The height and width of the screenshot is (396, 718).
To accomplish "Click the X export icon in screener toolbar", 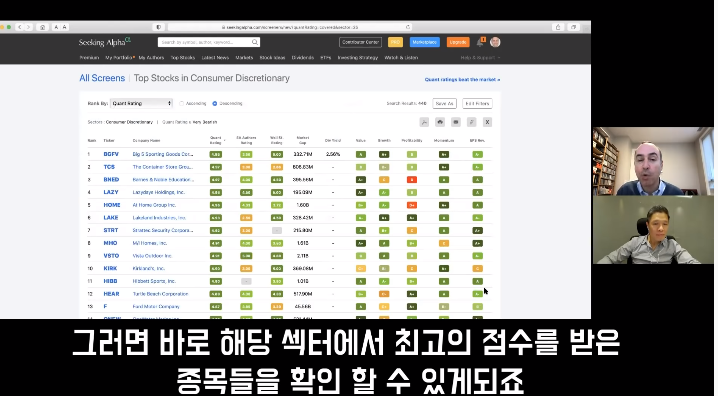I will 487,122.
